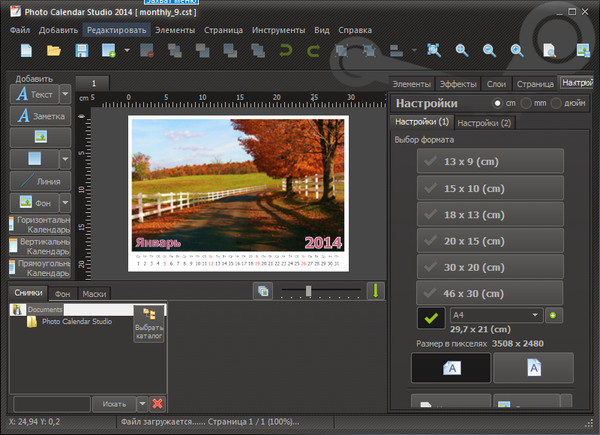The width and height of the screenshot is (600, 435).
Task: Open the Инструменты menu
Action: pyautogui.click(x=279, y=30)
